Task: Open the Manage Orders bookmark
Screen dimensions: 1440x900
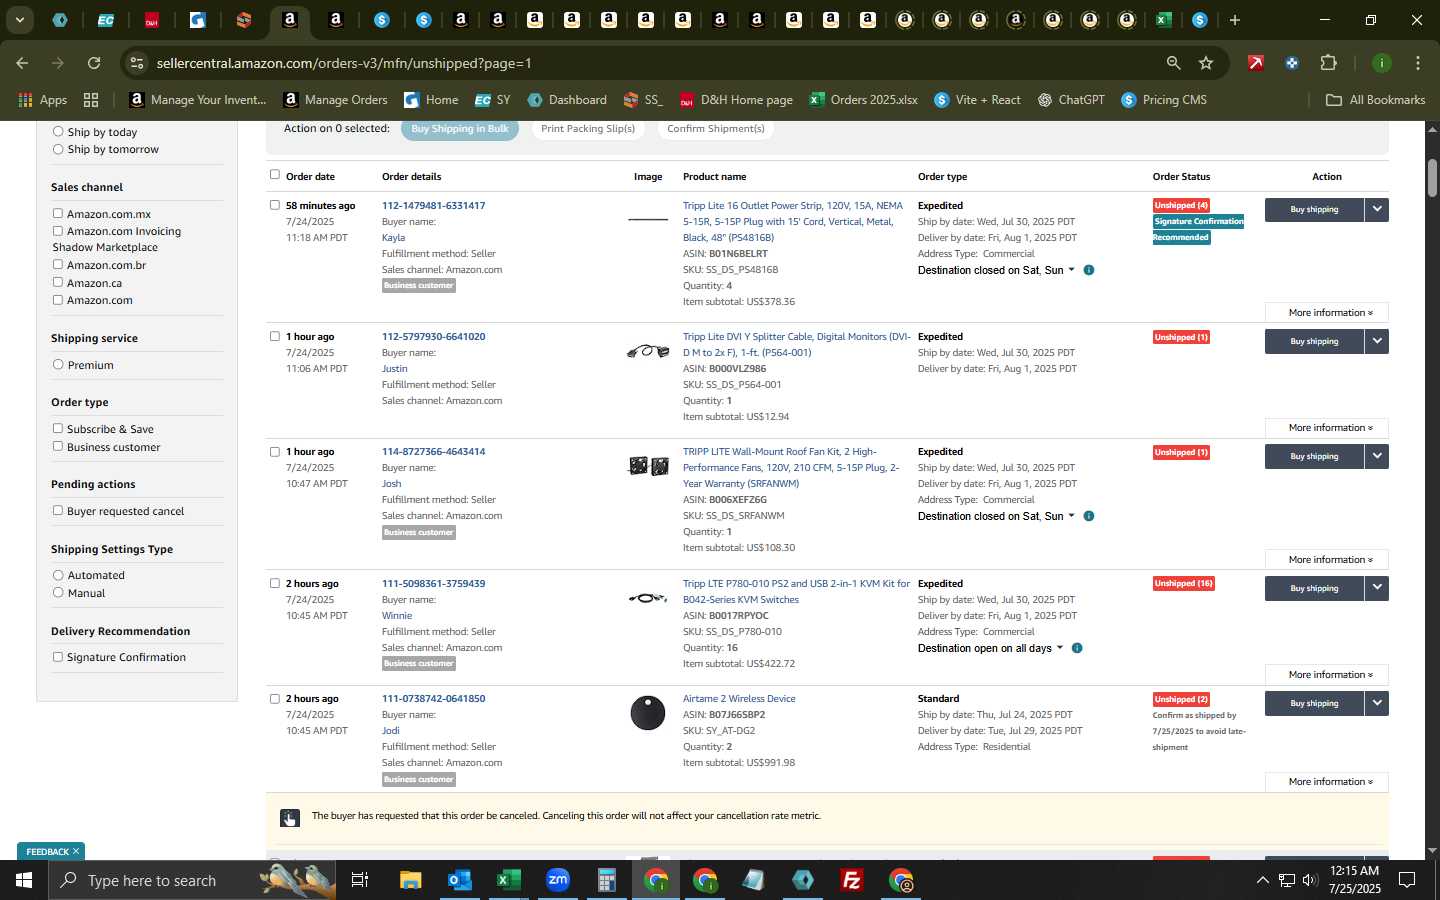Action: pyautogui.click(x=336, y=100)
